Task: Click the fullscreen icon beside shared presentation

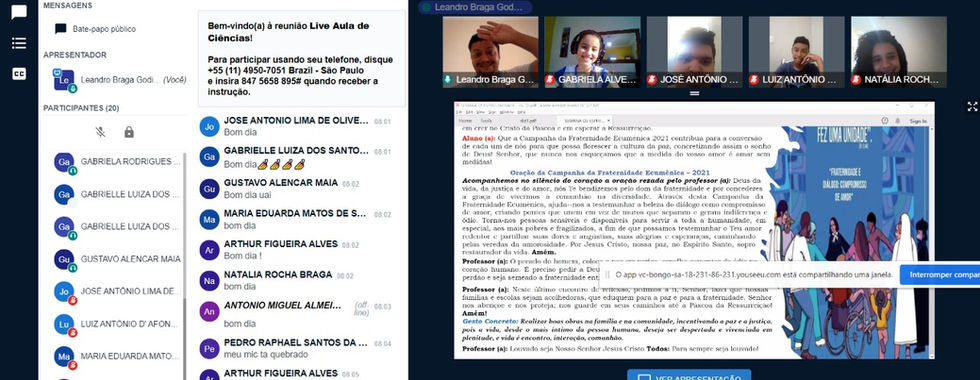Action: [x=972, y=106]
